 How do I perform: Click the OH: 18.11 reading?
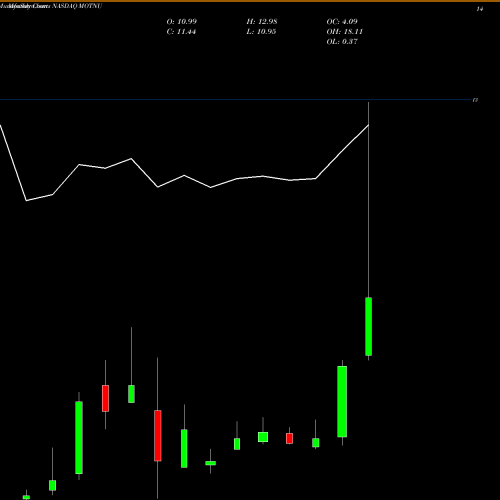[344, 32]
